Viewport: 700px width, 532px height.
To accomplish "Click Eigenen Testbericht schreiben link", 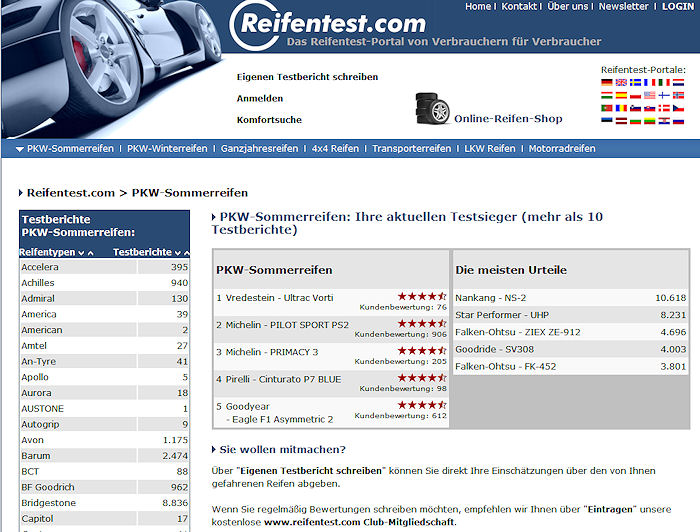I will [x=307, y=77].
